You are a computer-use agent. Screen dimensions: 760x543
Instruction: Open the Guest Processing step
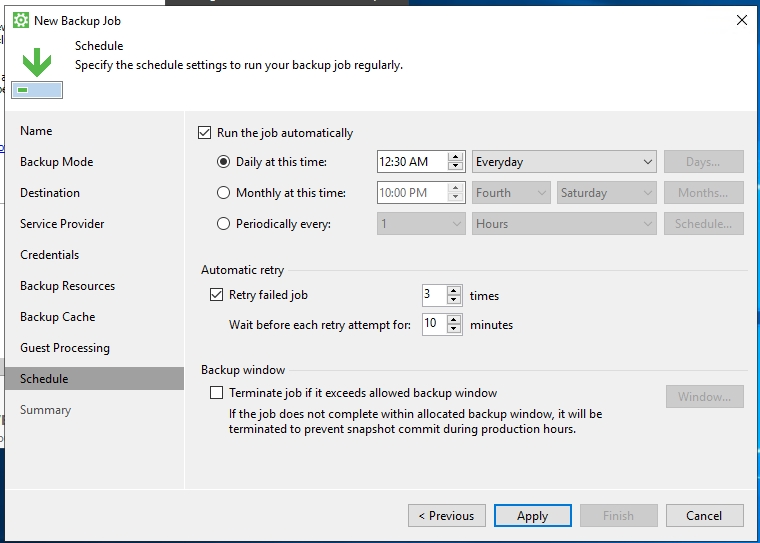coord(65,348)
